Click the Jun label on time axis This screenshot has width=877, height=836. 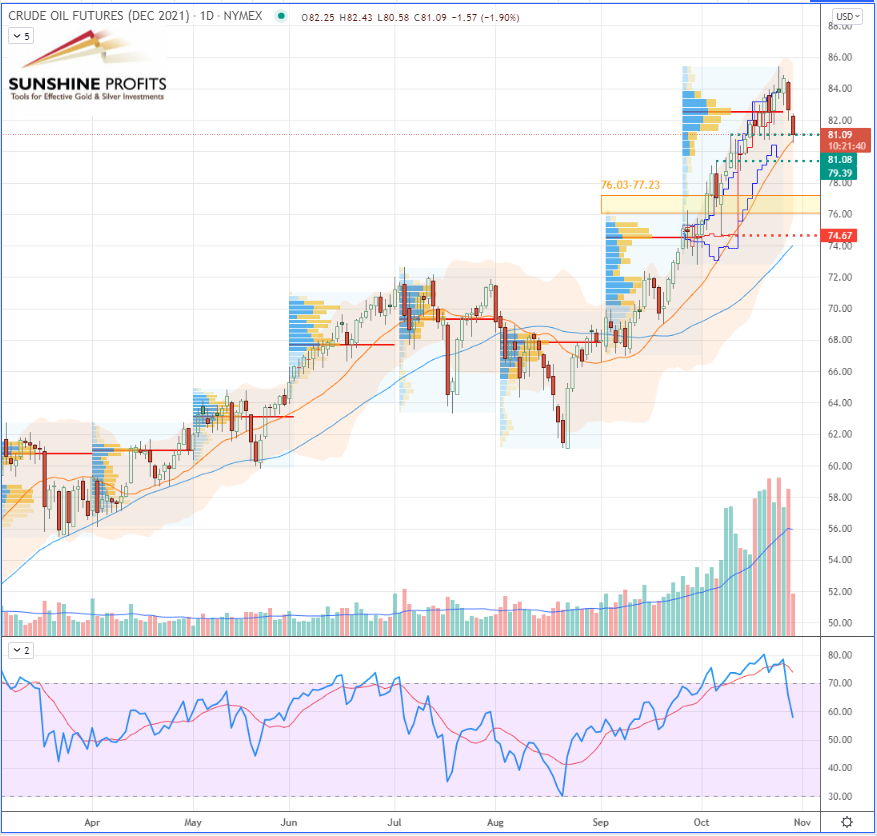[x=289, y=823]
